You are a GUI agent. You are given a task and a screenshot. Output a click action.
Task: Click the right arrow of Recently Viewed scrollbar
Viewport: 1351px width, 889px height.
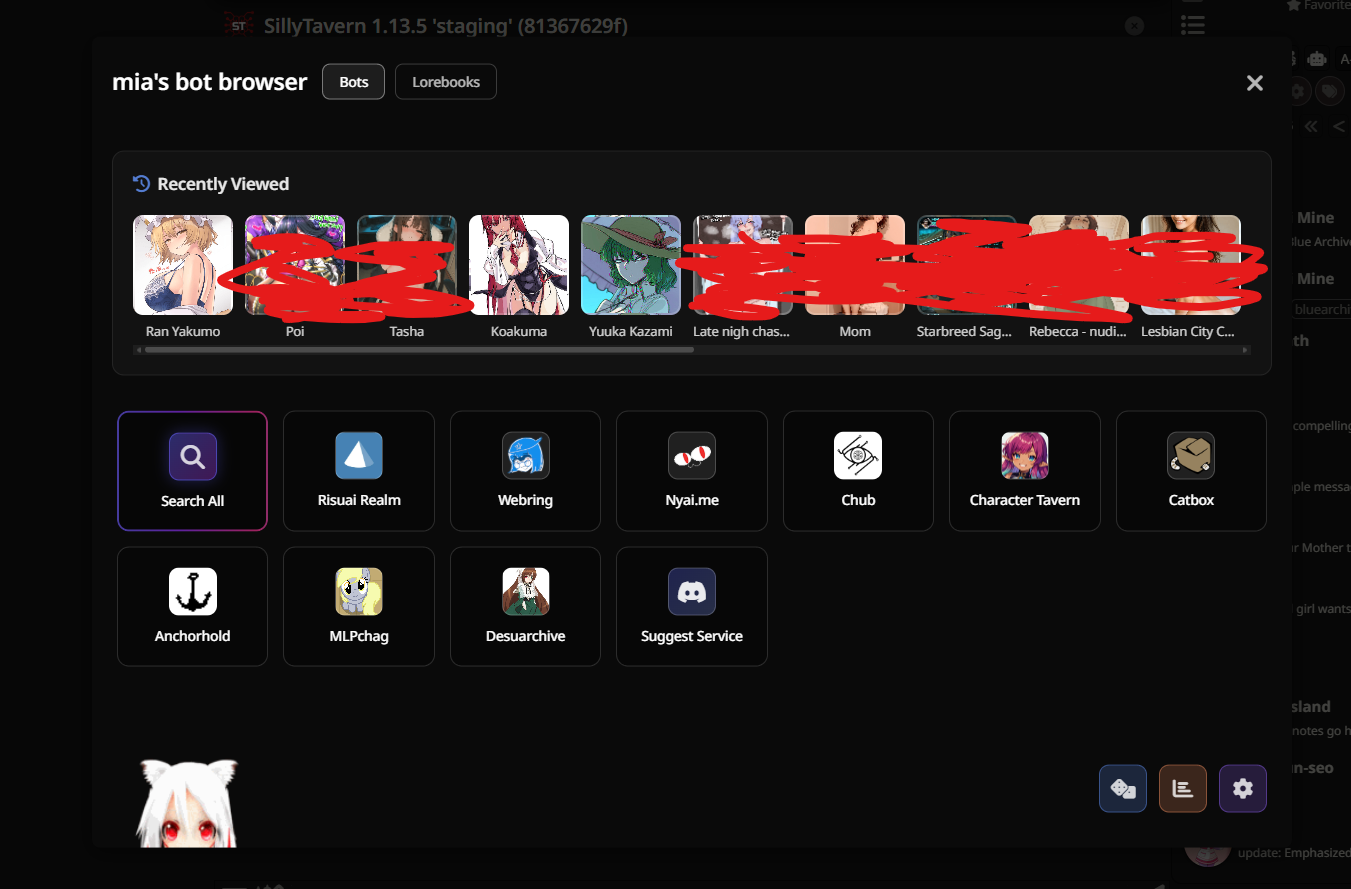point(1245,350)
